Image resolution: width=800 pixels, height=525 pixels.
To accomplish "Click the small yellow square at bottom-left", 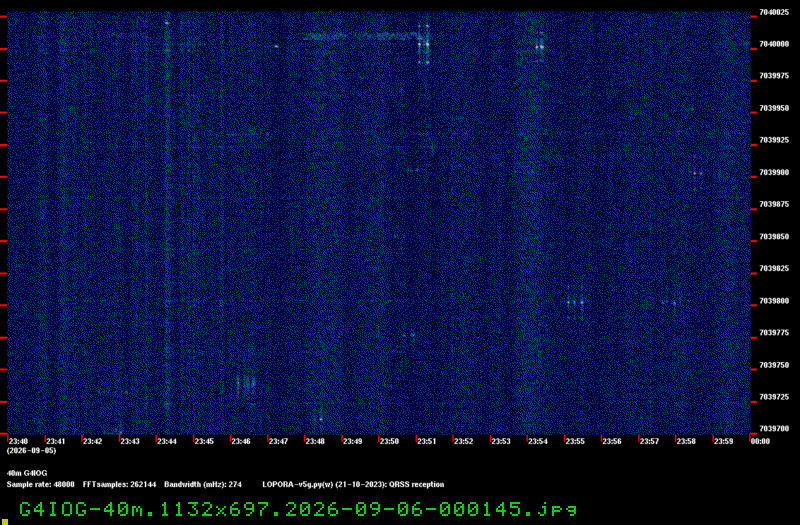I will click(5, 521).
